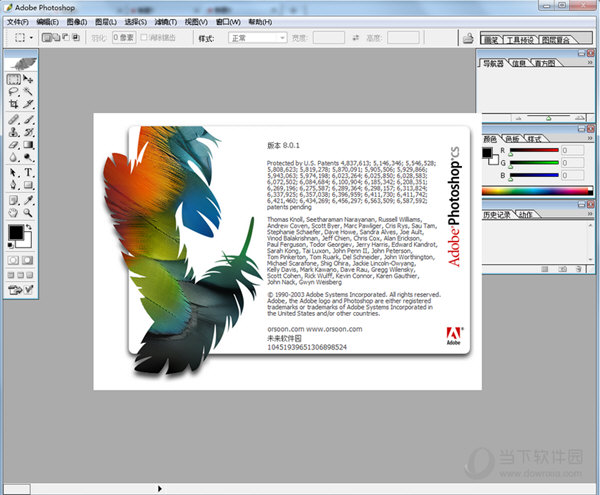Open the 选择(S) menu
Viewport: 600px width, 495px height.
[x=135, y=22]
